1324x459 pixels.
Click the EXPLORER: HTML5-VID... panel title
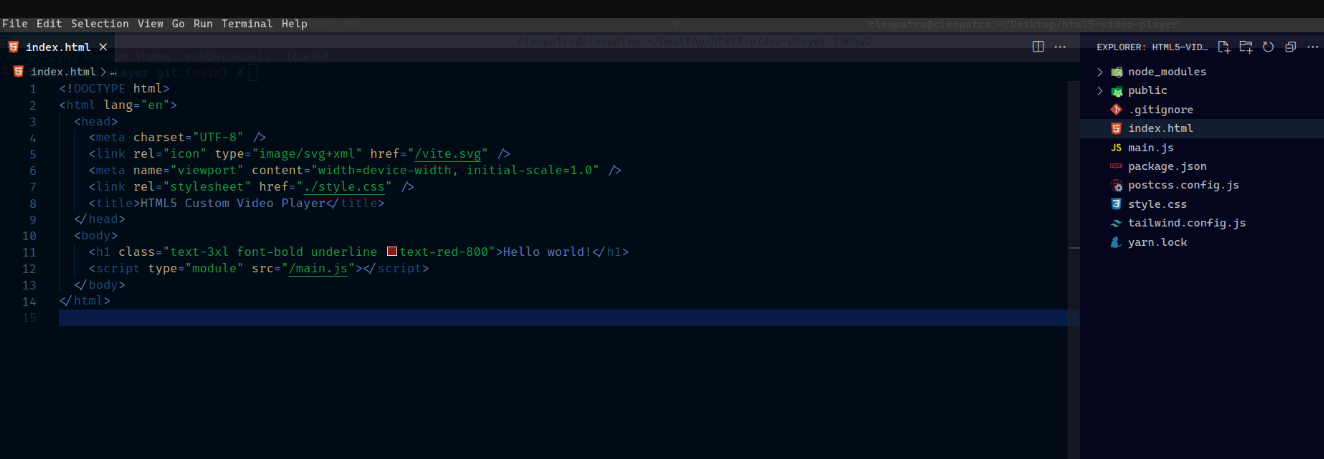[x=1152, y=47]
